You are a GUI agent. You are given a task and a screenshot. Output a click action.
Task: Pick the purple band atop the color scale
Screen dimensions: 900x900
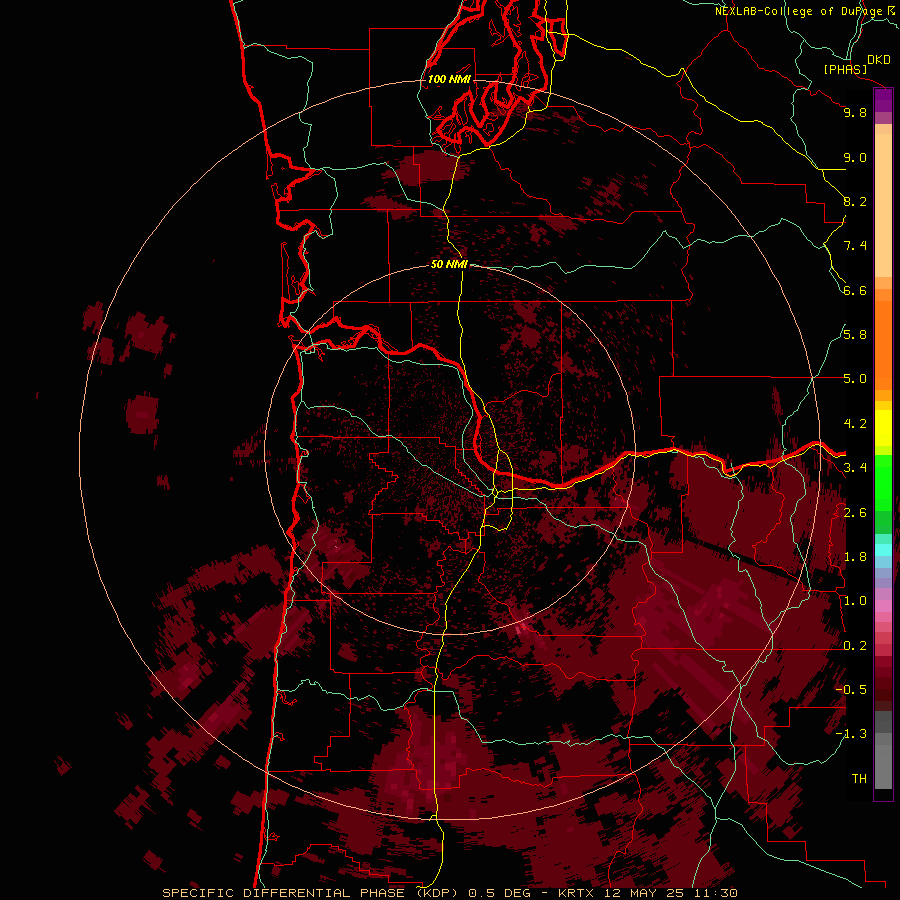pos(883,101)
